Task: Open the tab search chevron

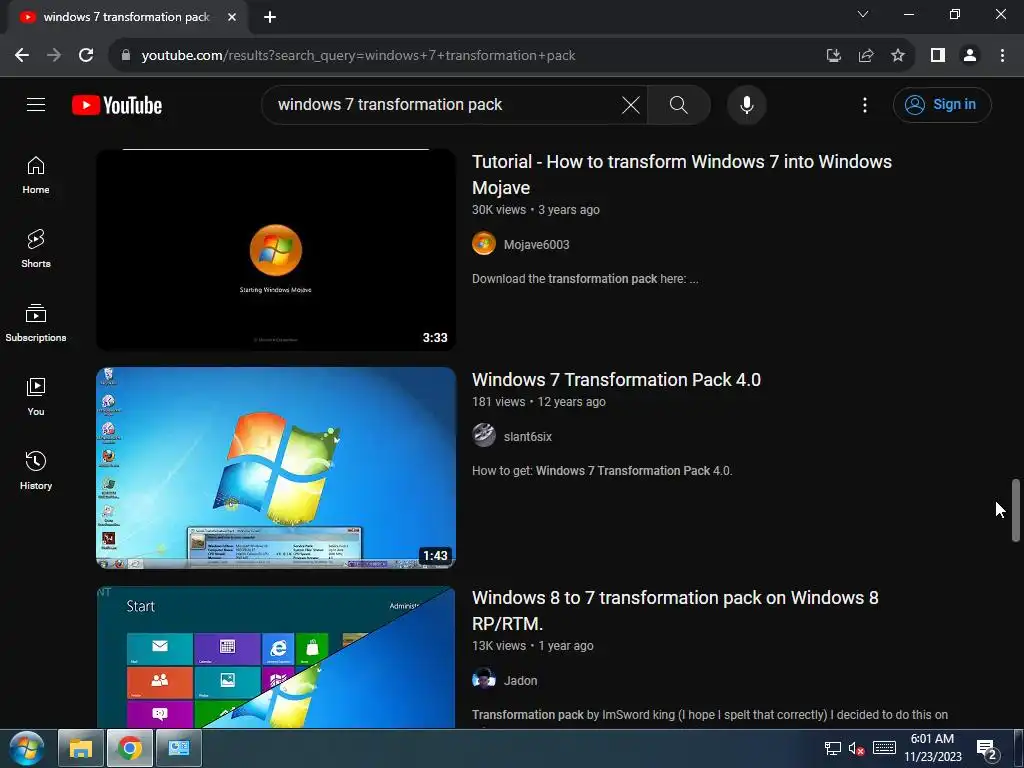Action: pyautogui.click(x=863, y=14)
